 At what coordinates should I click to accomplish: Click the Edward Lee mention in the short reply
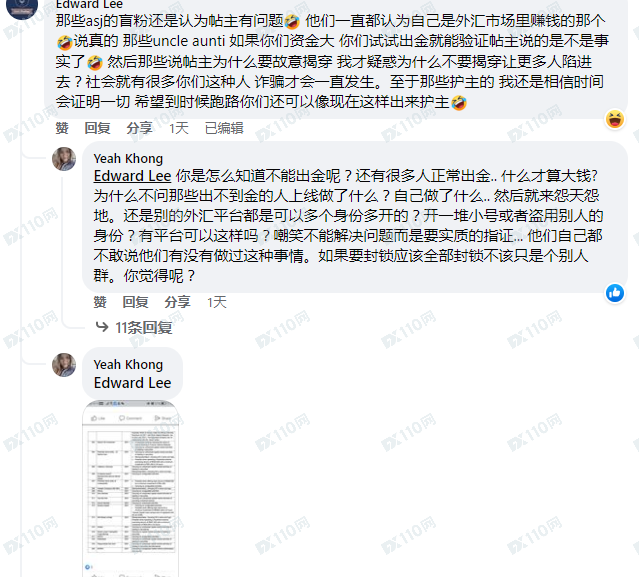(132, 383)
